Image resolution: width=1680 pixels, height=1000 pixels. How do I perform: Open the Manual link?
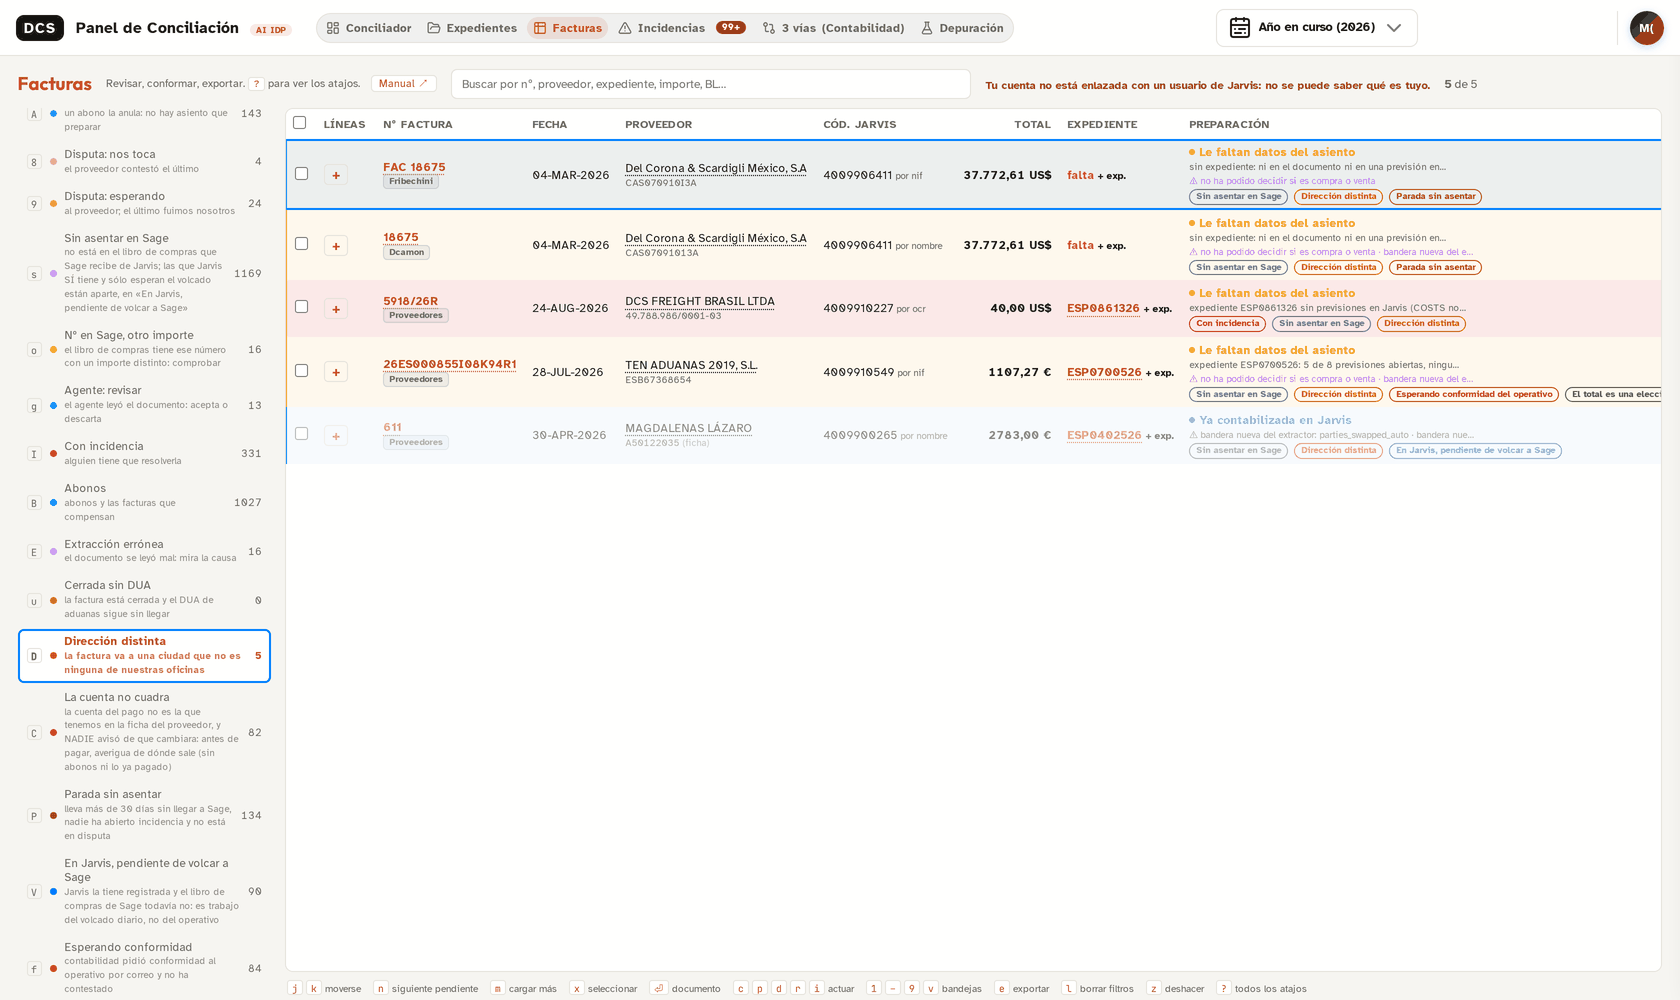point(403,84)
